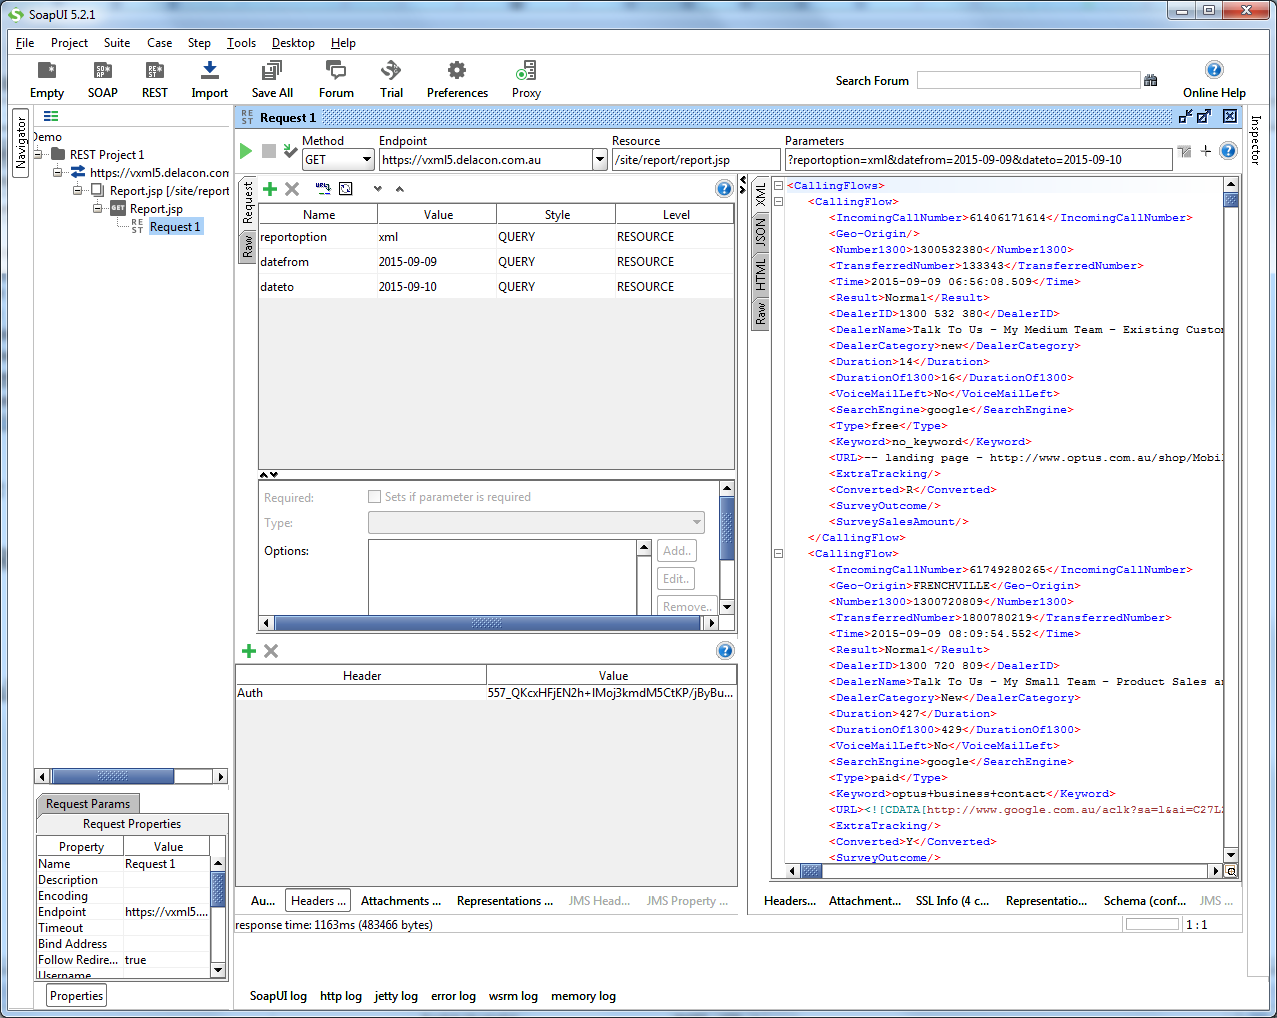This screenshot has height=1018, width=1277.
Task: Open the File menu
Action: [25, 43]
